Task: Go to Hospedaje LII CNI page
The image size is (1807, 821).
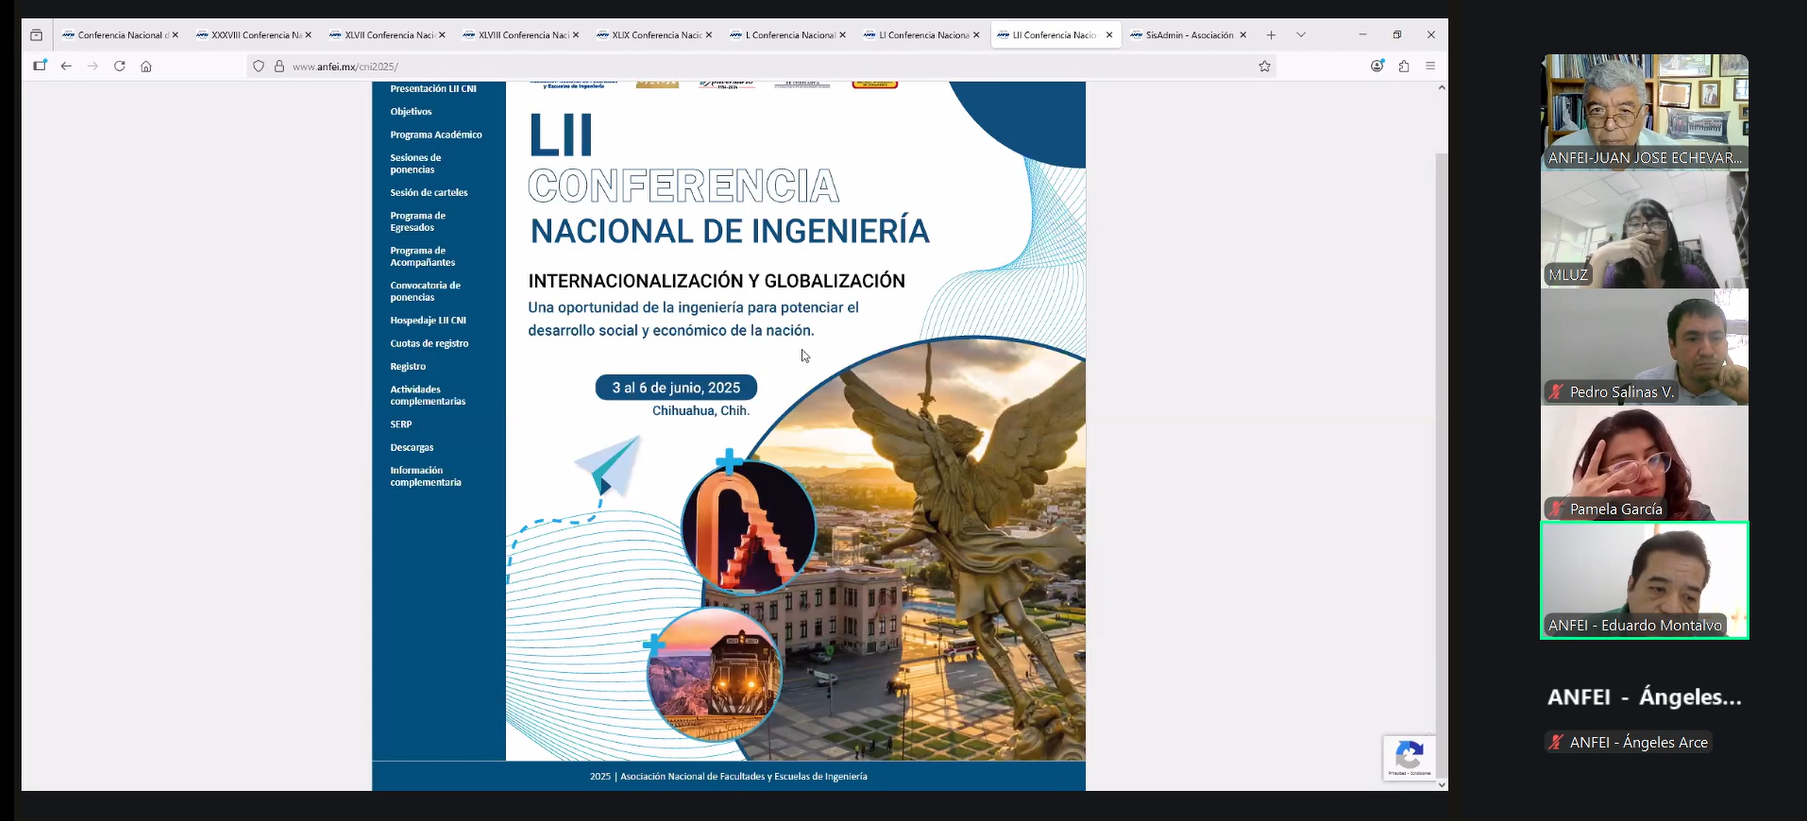Action: pyautogui.click(x=428, y=321)
